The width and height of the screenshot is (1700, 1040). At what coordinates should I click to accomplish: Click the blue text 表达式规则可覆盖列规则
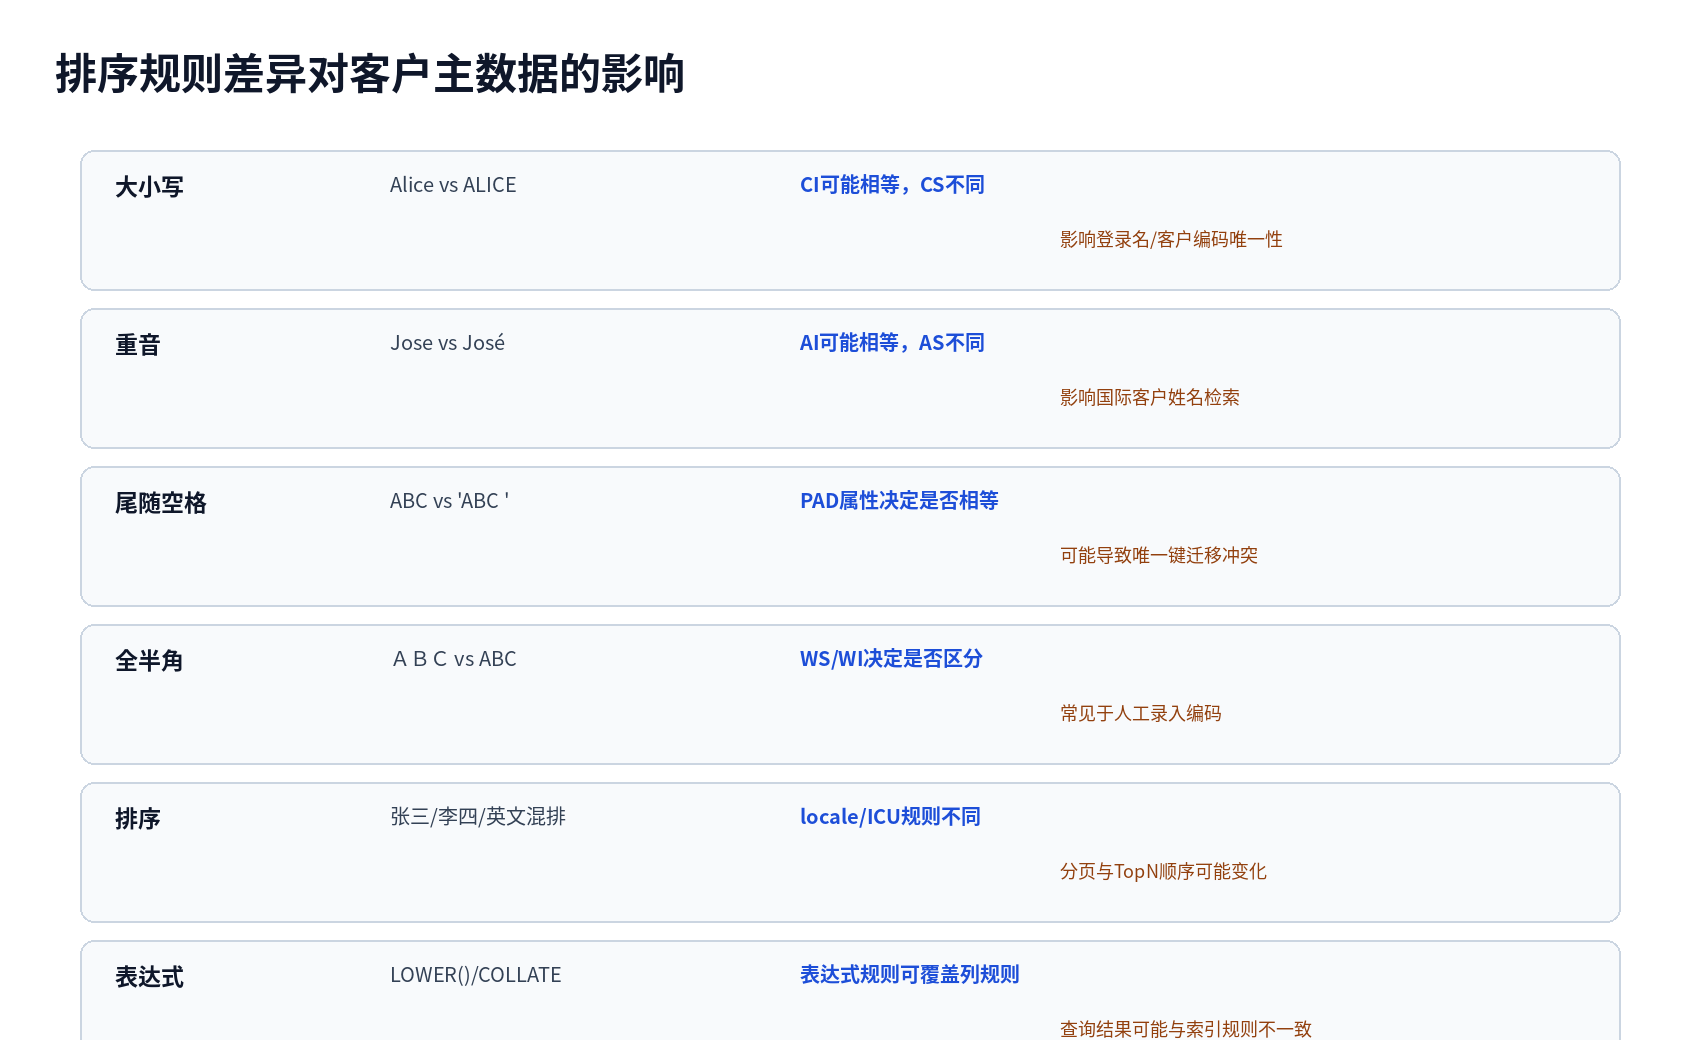coord(909,975)
